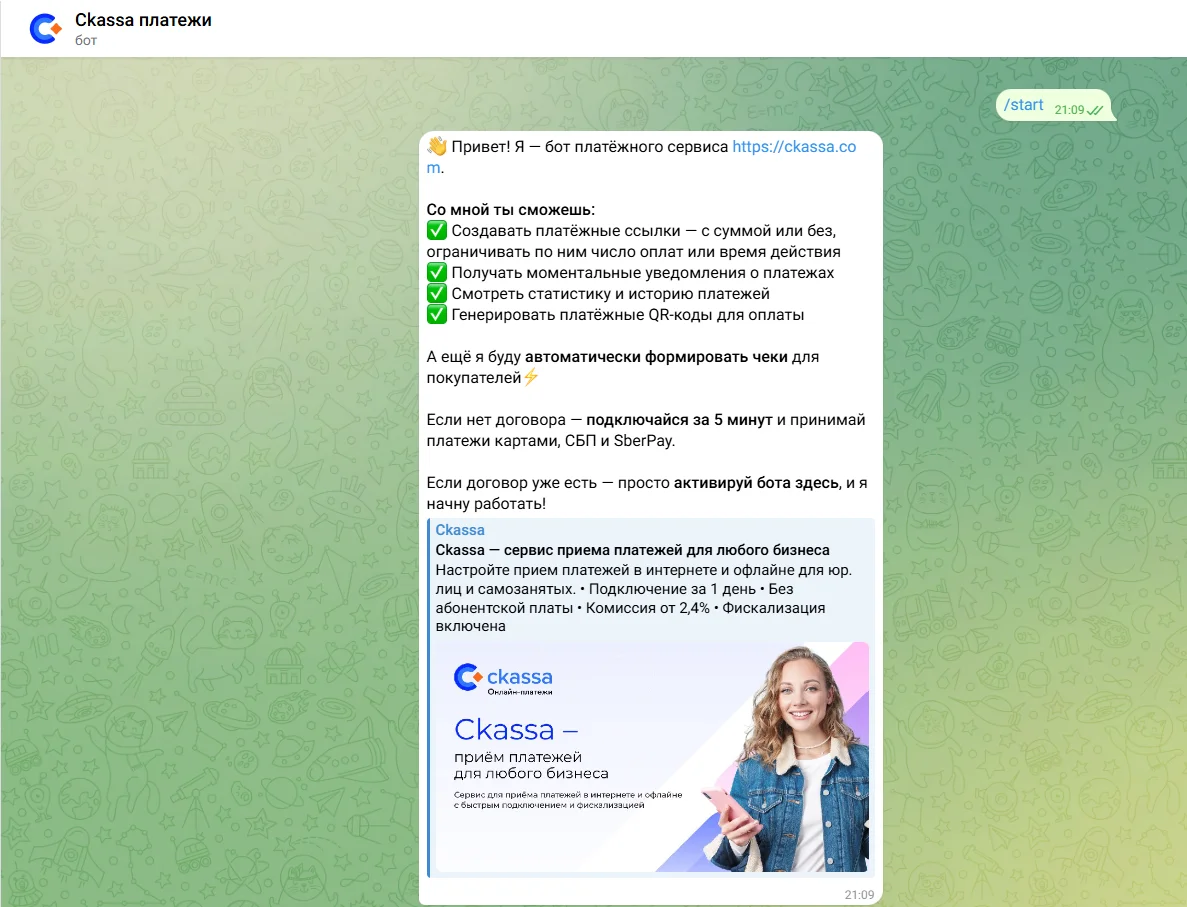Click the preview description mentioning «Комиссия от 2,4%»
1187x907 pixels.
click(x=643, y=598)
